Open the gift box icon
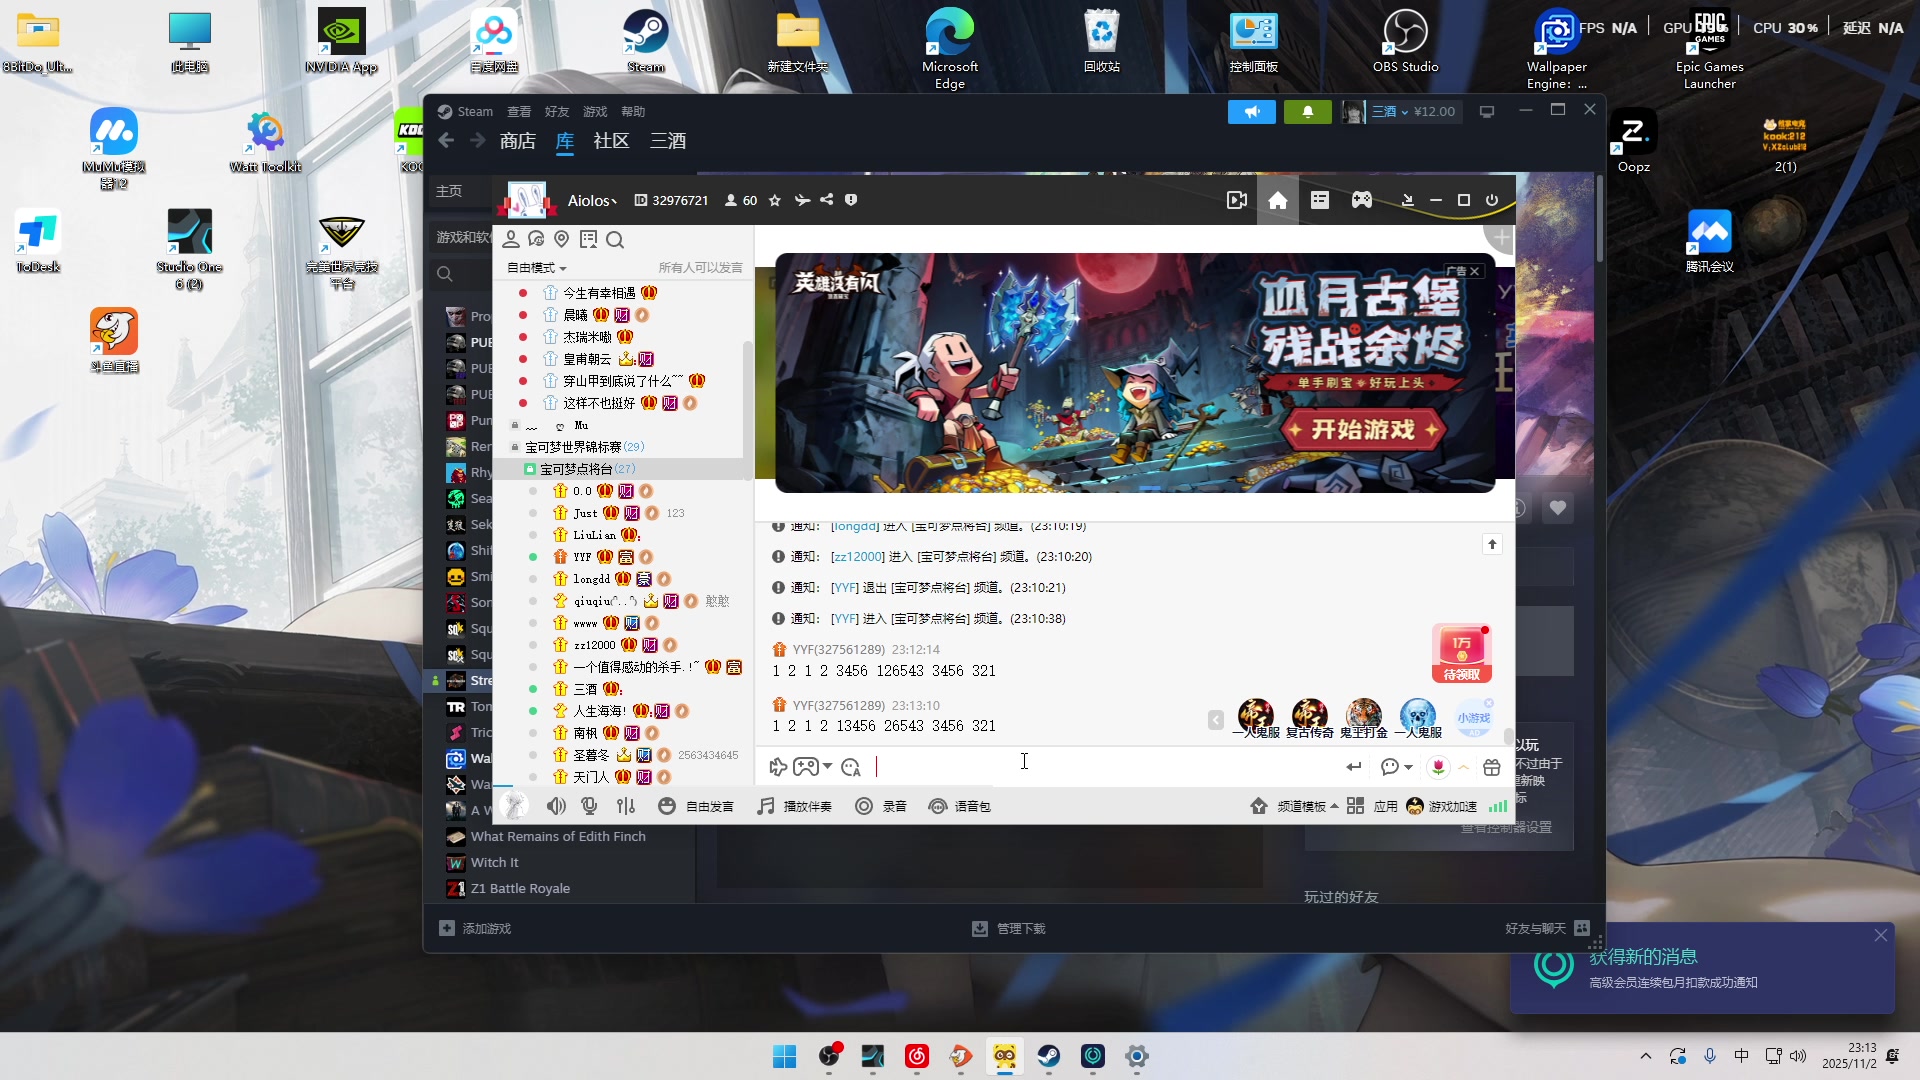1920x1080 pixels. [x=1492, y=767]
